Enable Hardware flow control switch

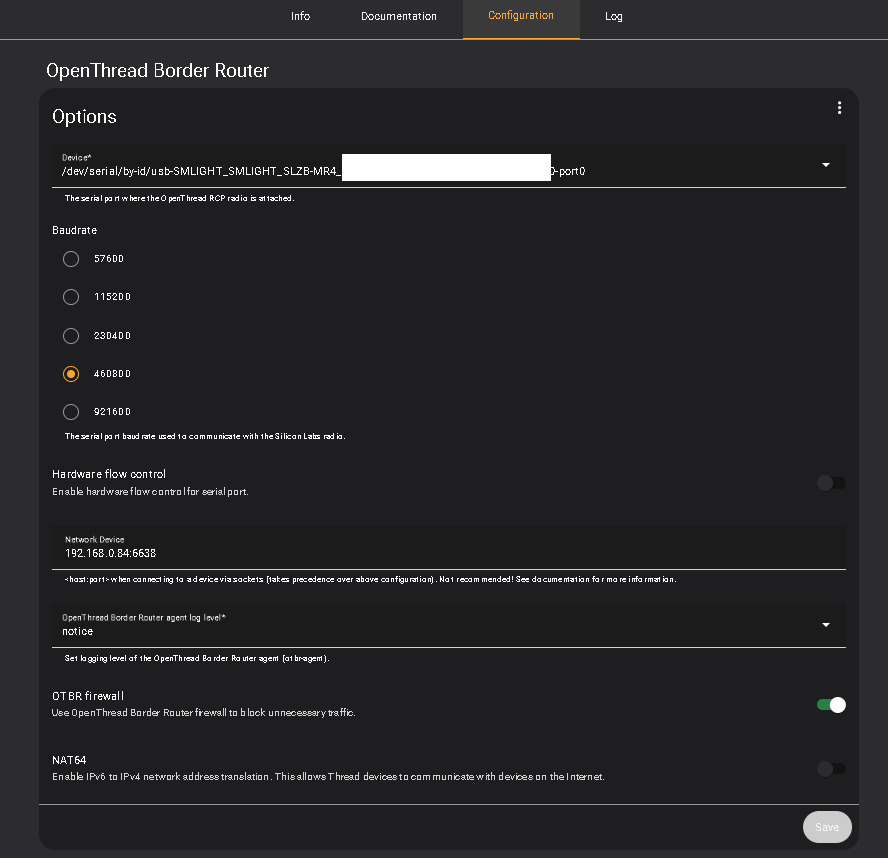(831, 483)
